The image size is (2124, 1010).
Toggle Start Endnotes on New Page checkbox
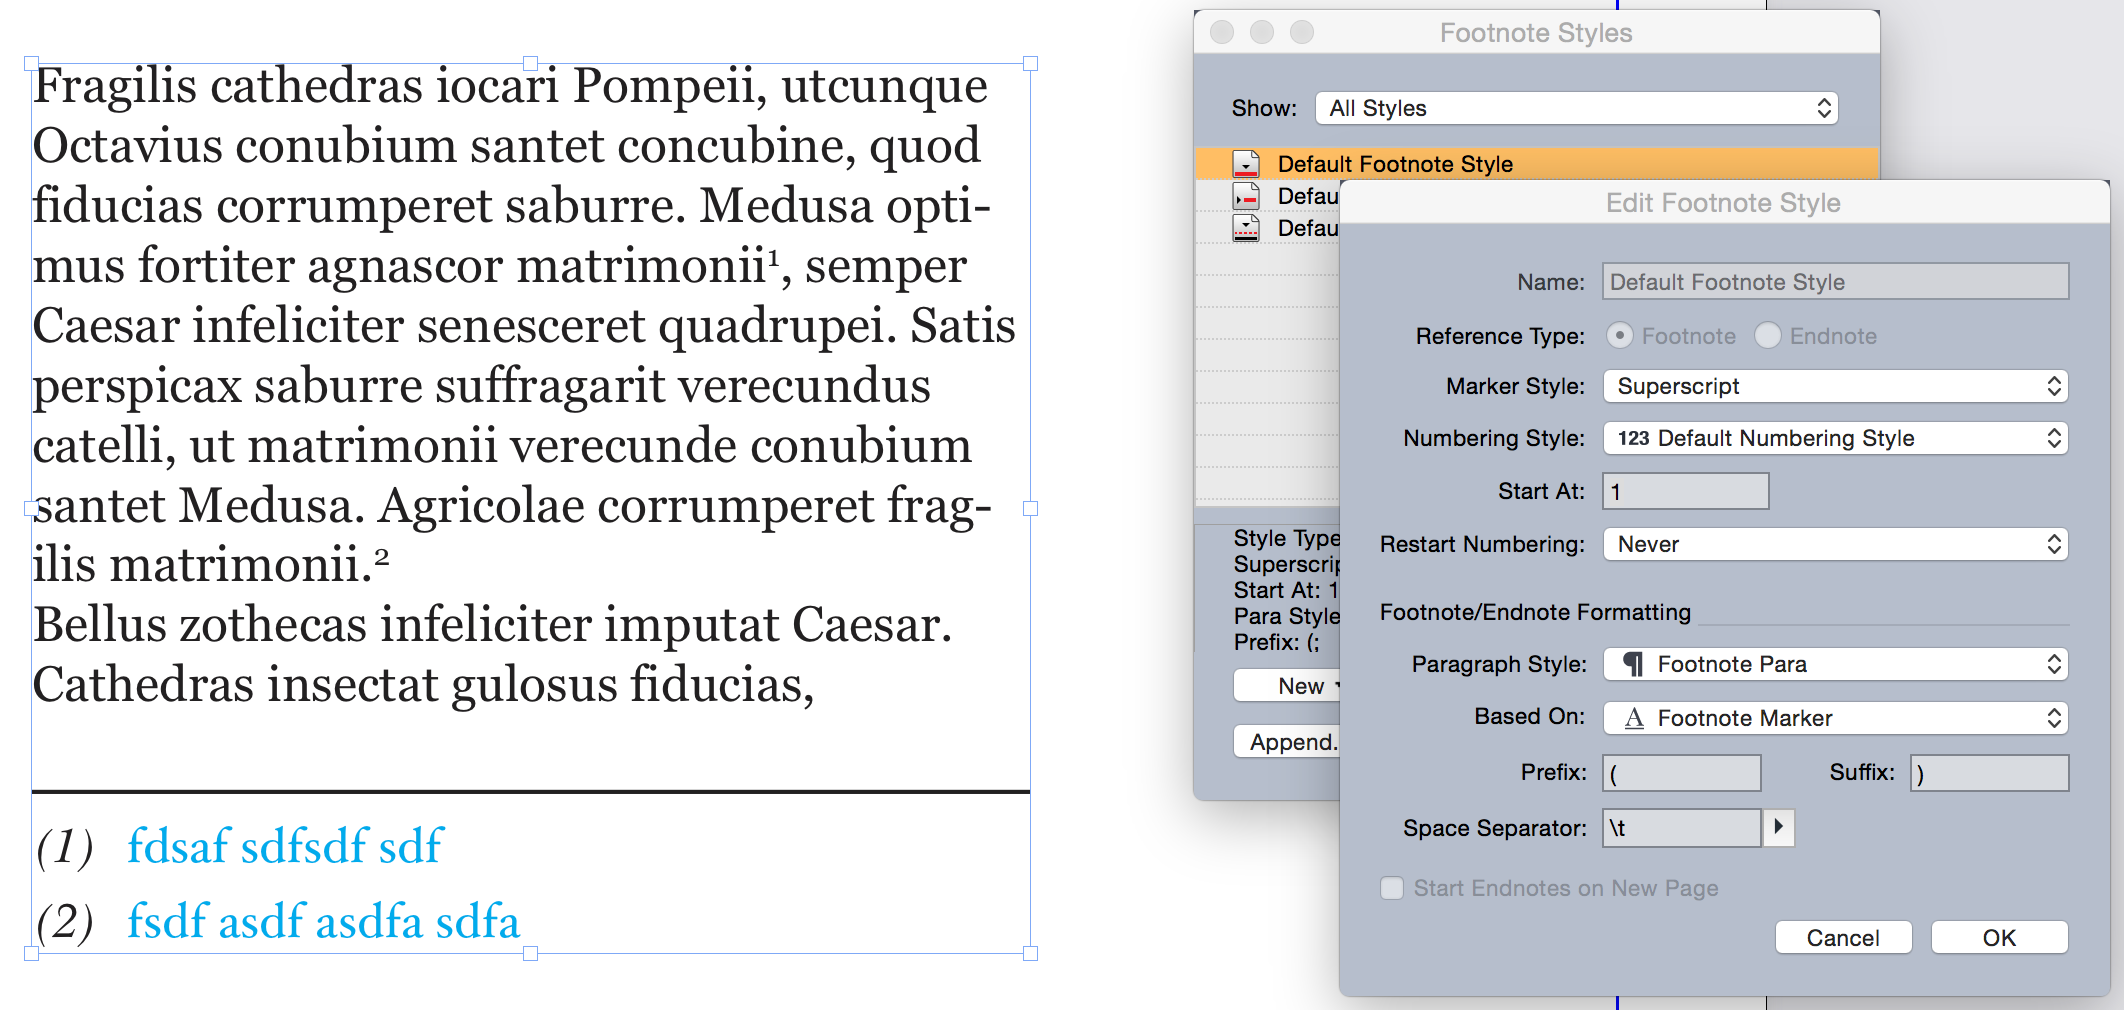[x=1392, y=888]
